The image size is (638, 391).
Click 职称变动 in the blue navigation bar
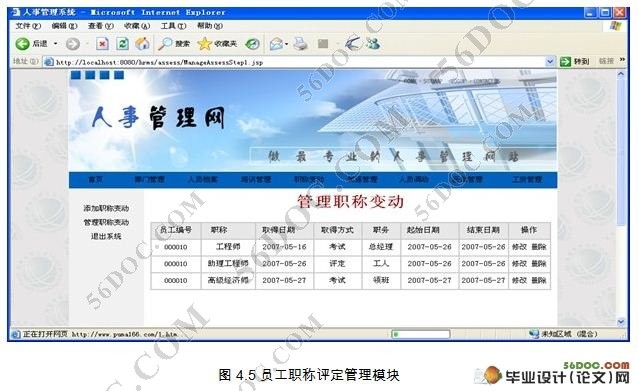[309, 179]
